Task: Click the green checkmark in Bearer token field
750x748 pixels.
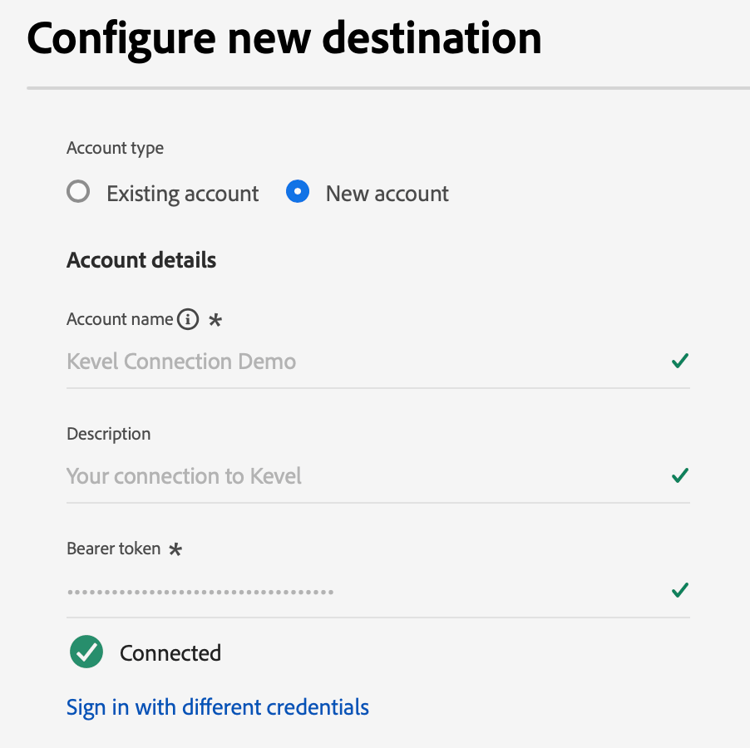Action: click(680, 591)
